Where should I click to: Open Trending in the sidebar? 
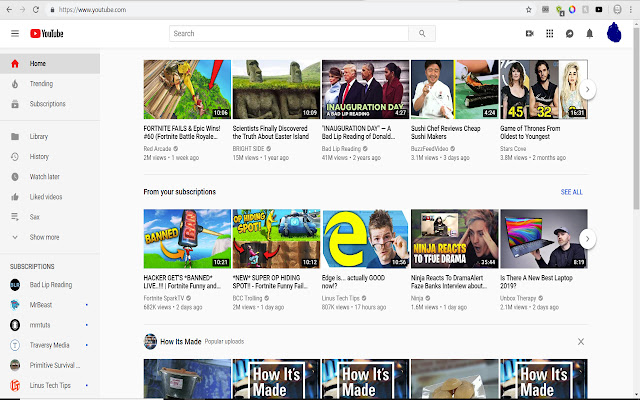50,84
